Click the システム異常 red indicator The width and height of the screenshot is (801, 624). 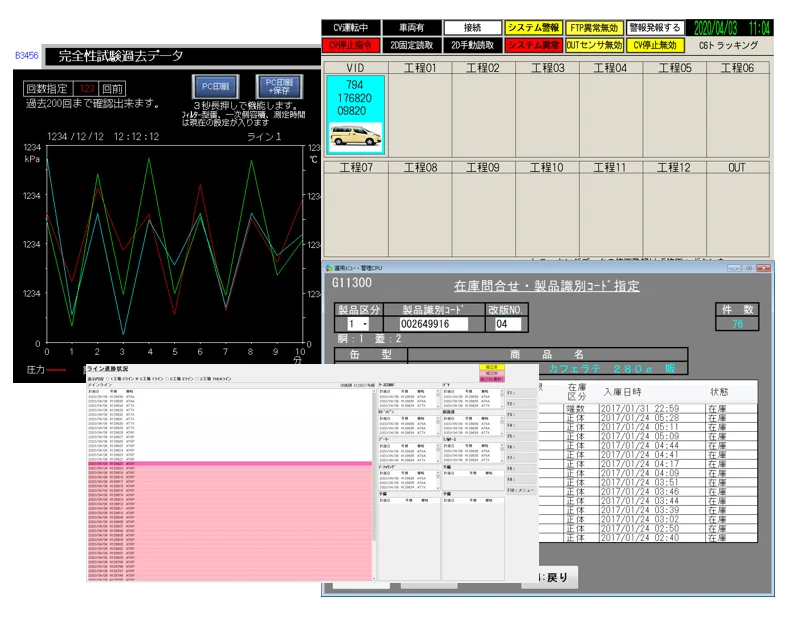pyautogui.click(x=533, y=45)
